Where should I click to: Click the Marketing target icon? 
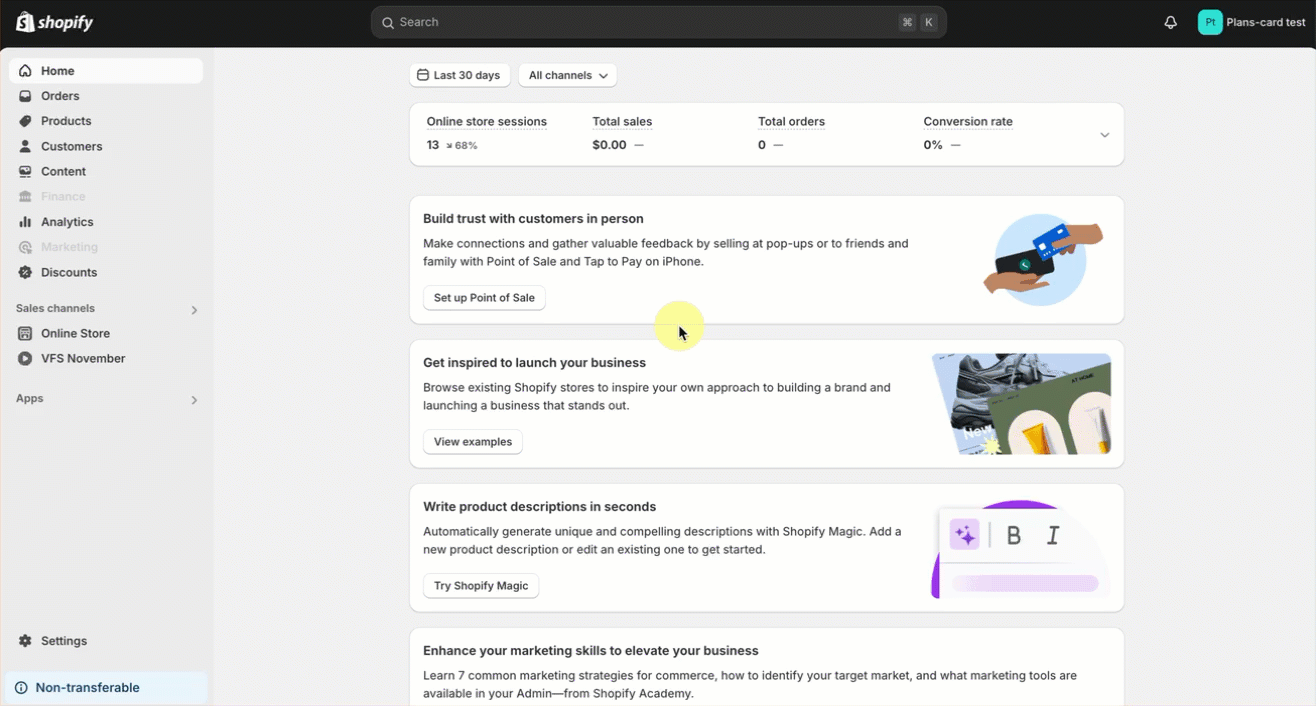[25, 247]
